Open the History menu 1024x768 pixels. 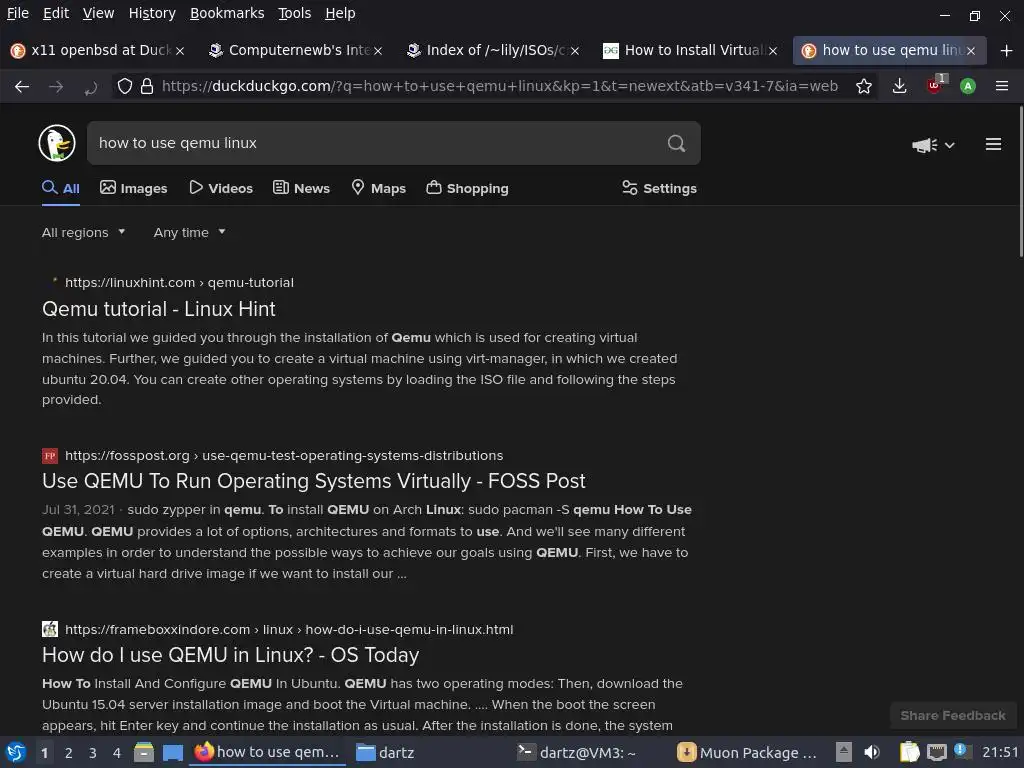152,13
